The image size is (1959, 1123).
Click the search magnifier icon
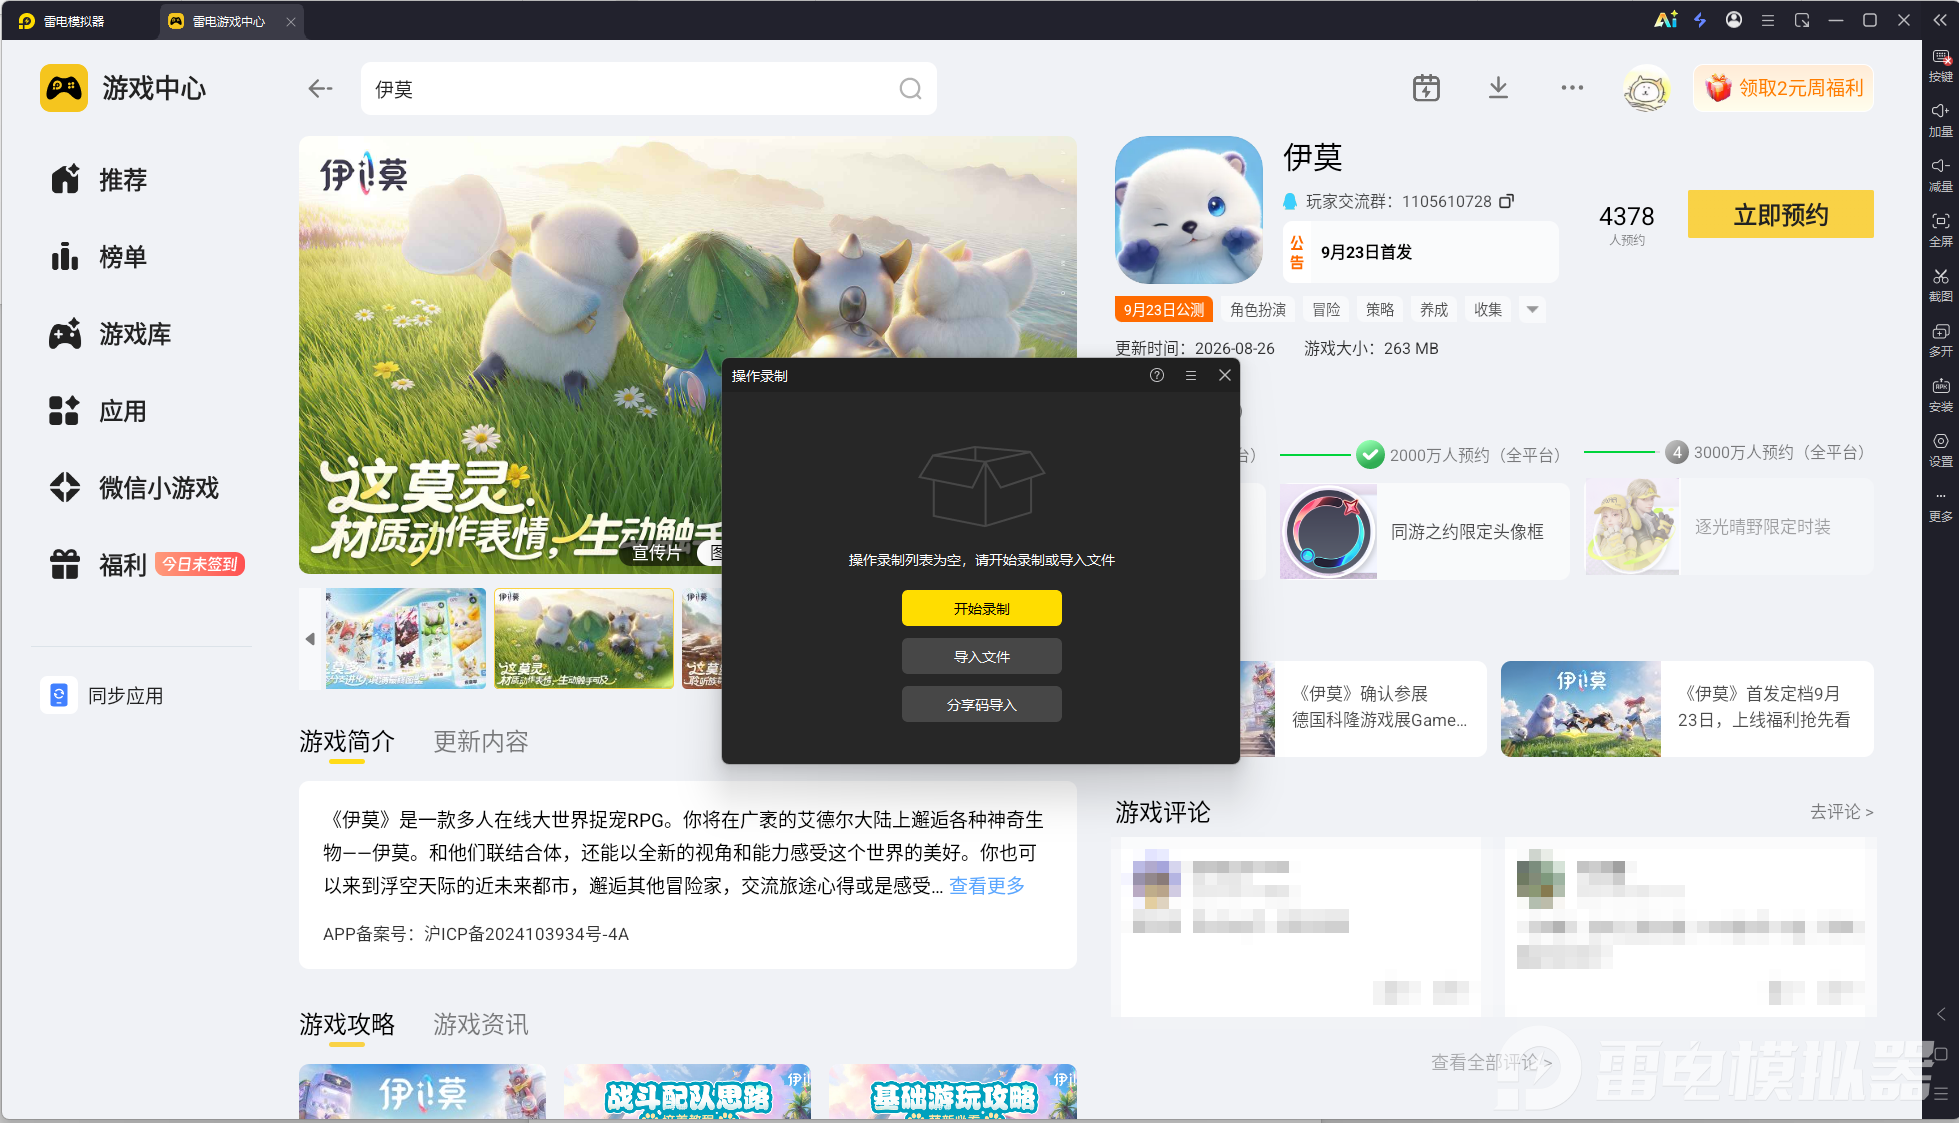[910, 89]
